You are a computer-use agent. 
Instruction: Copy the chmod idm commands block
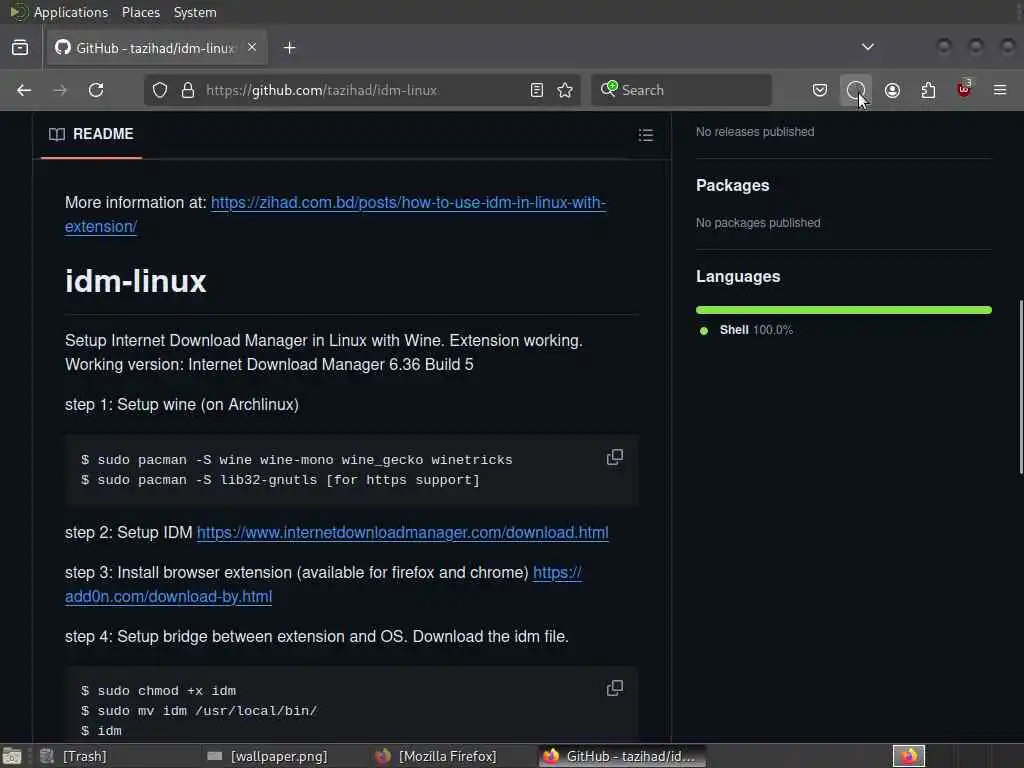tap(615, 688)
